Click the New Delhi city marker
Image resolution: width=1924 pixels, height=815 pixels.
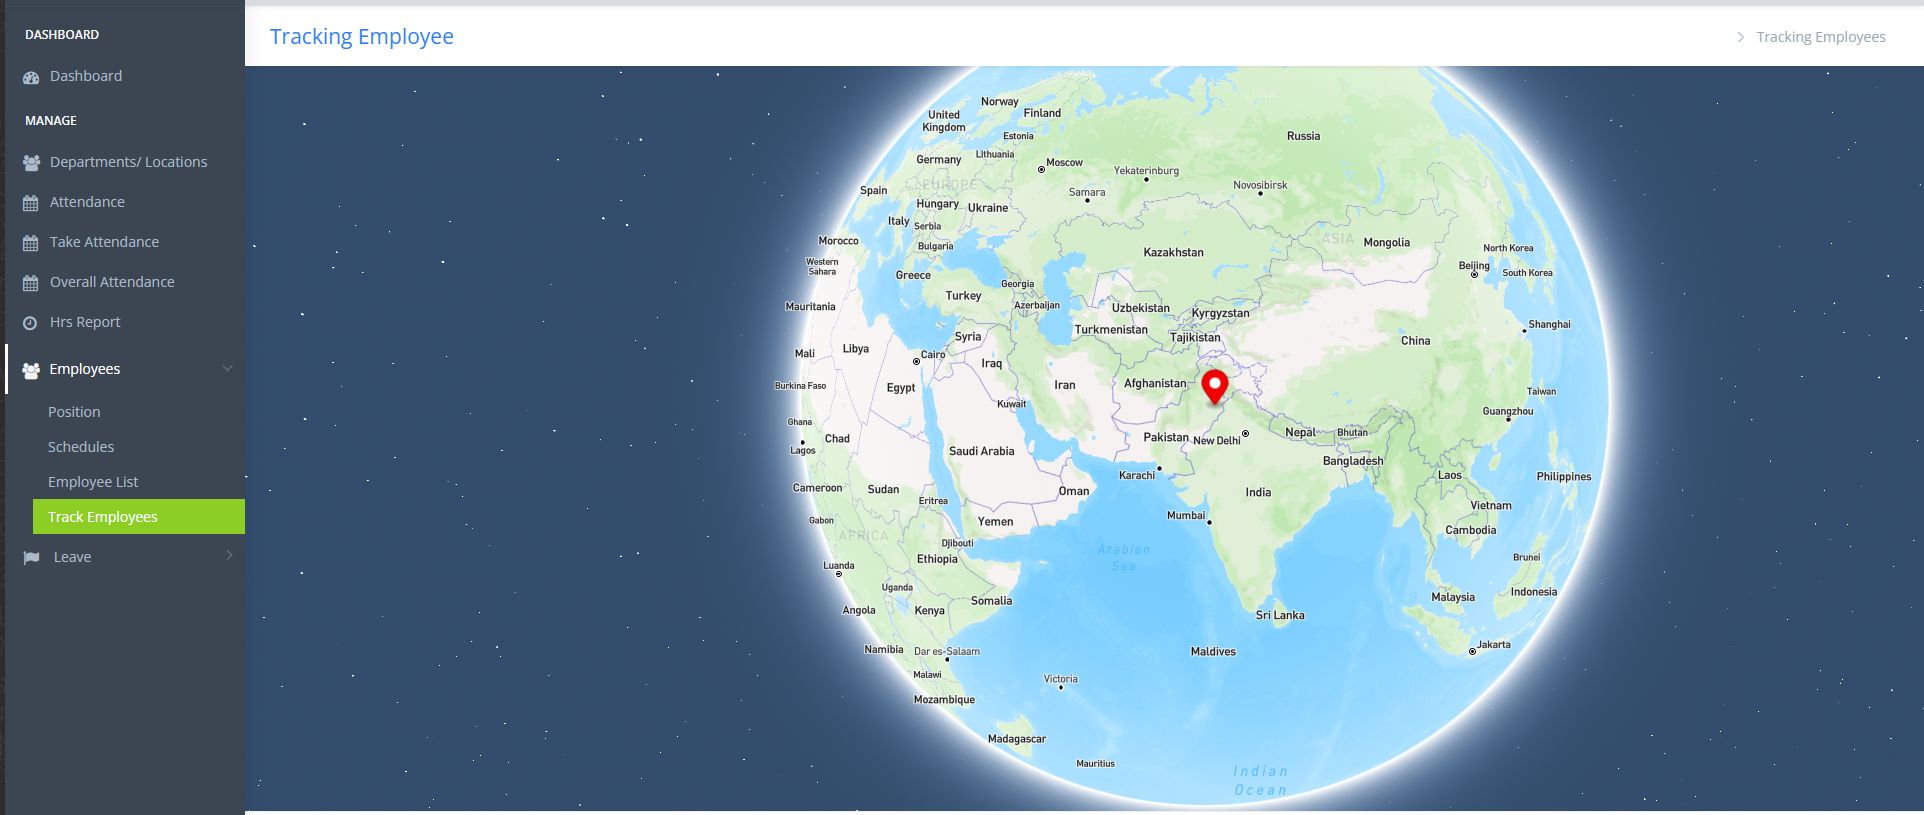coord(1245,434)
